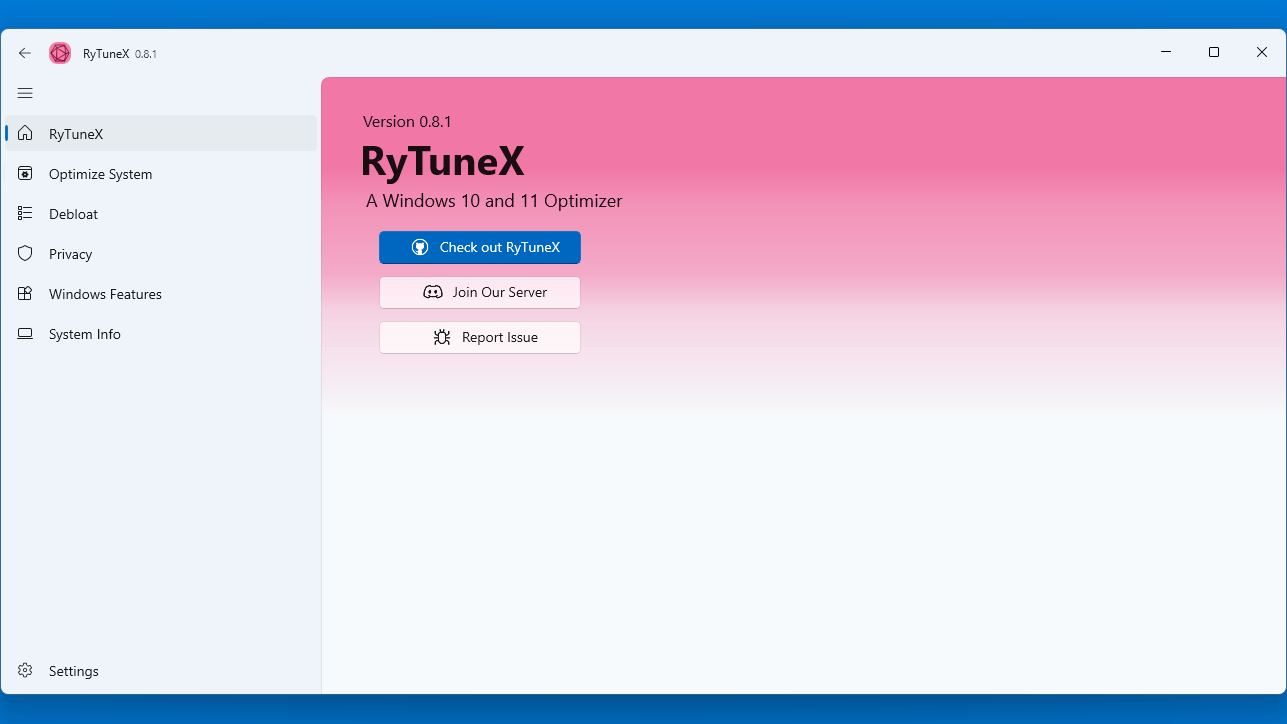Maximize the RyTuneX window

pyautogui.click(x=1214, y=52)
